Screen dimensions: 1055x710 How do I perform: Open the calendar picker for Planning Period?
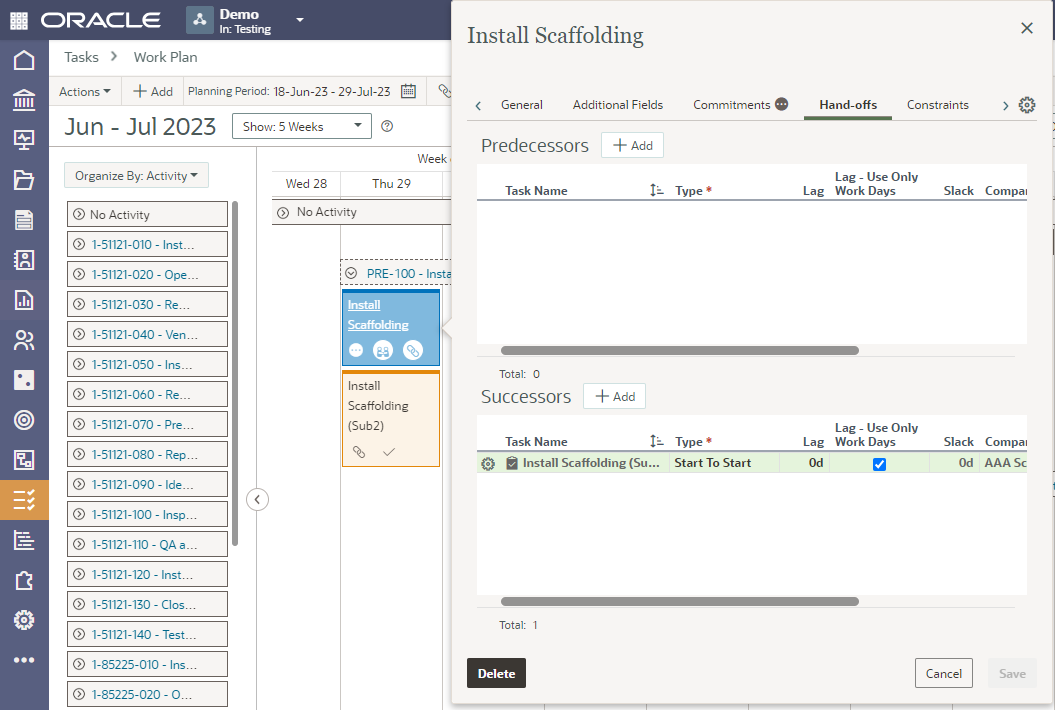[x=408, y=91]
